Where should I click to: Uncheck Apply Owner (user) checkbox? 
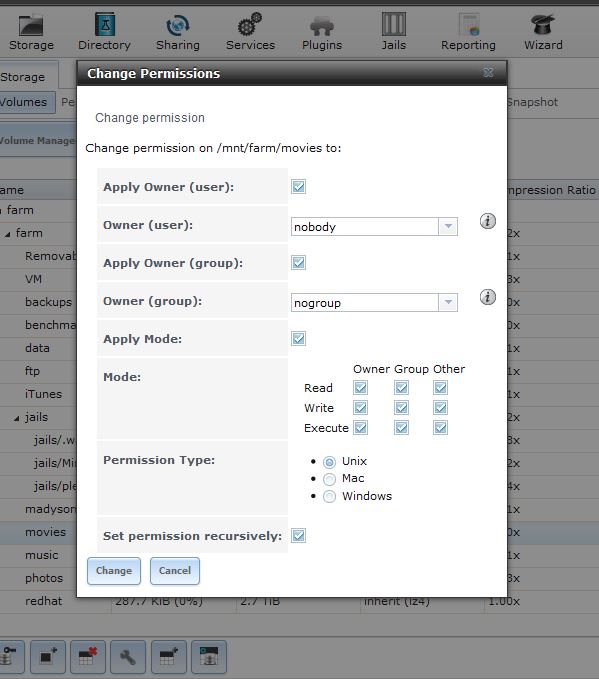[x=298, y=187]
